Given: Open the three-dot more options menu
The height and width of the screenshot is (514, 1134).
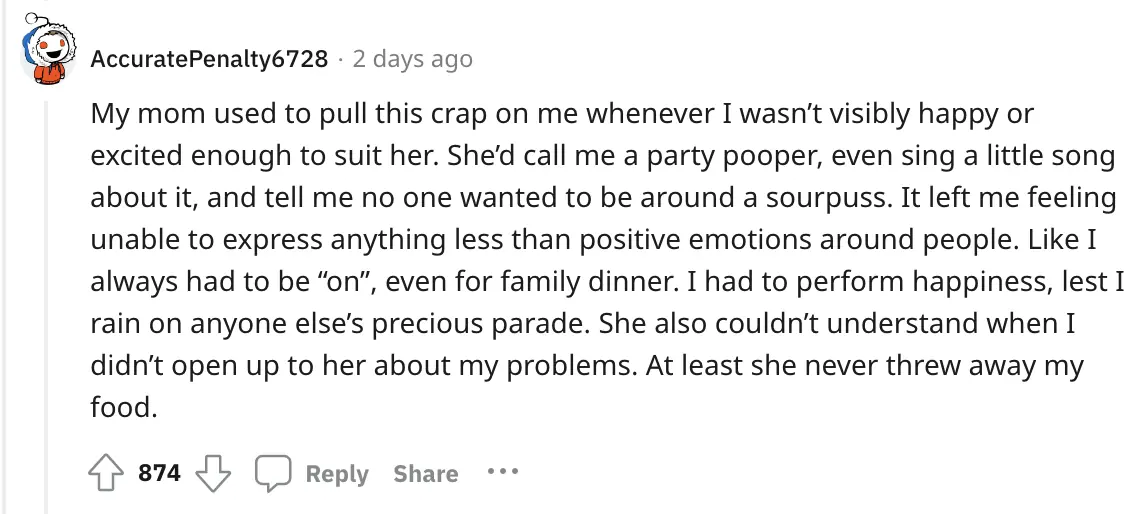Looking at the screenshot, I should (503, 471).
